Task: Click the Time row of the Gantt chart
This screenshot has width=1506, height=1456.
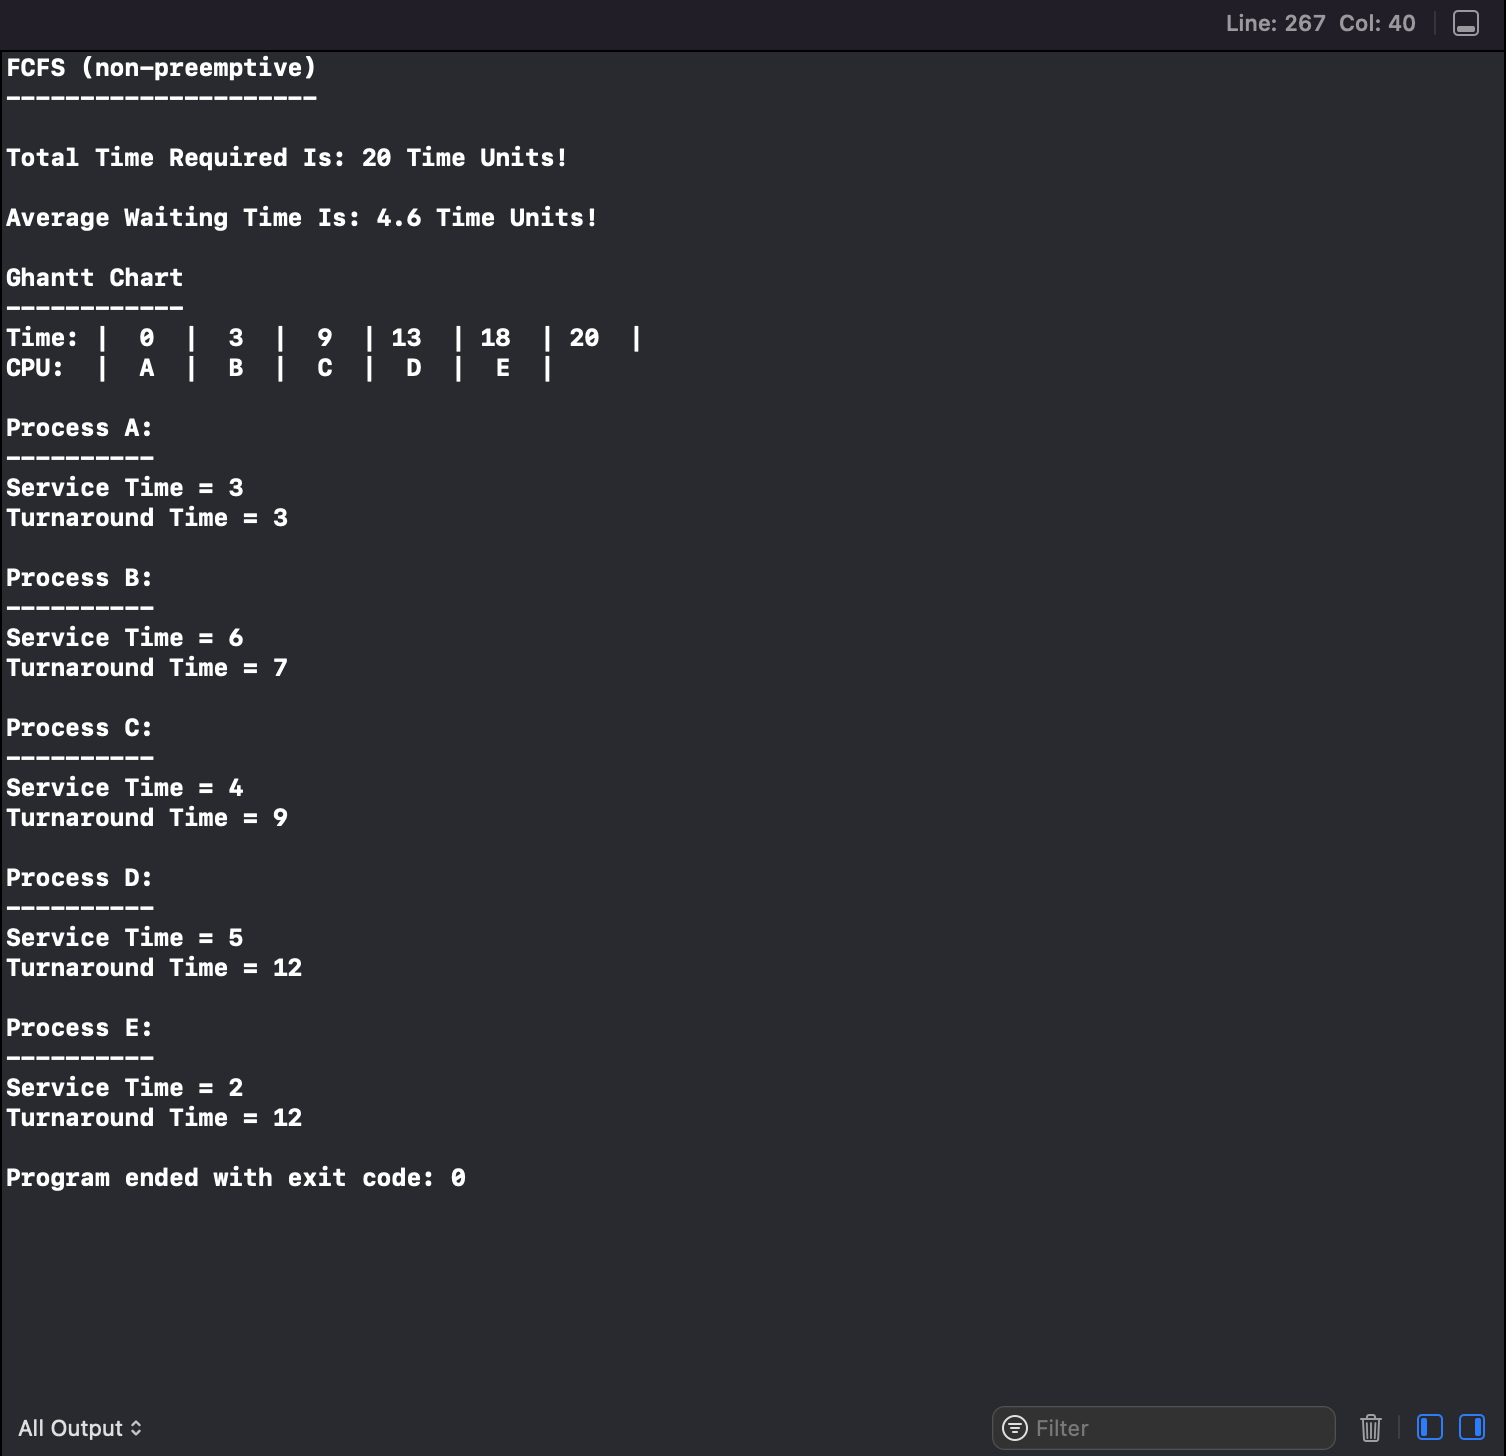Action: pos(320,337)
